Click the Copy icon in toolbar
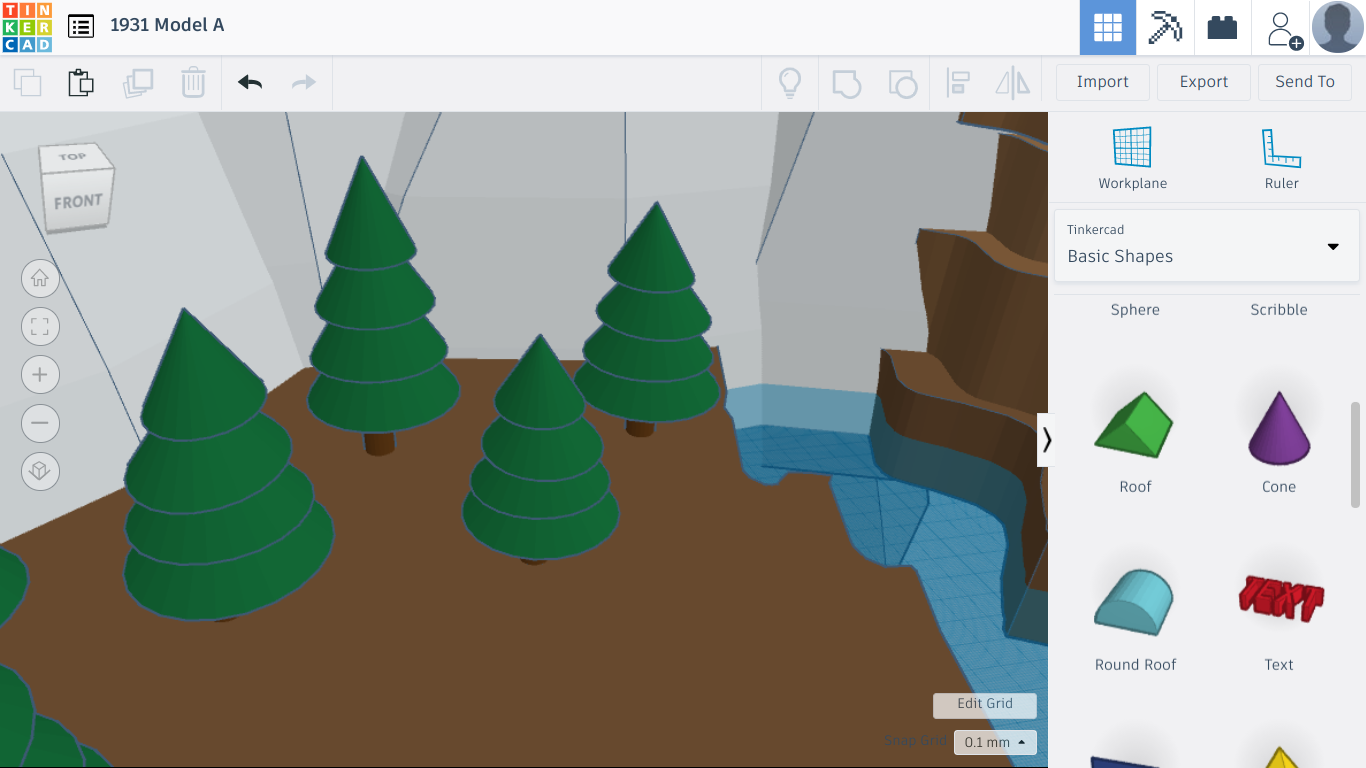Screen dimensions: 1366x768 [x=28, y=82]
